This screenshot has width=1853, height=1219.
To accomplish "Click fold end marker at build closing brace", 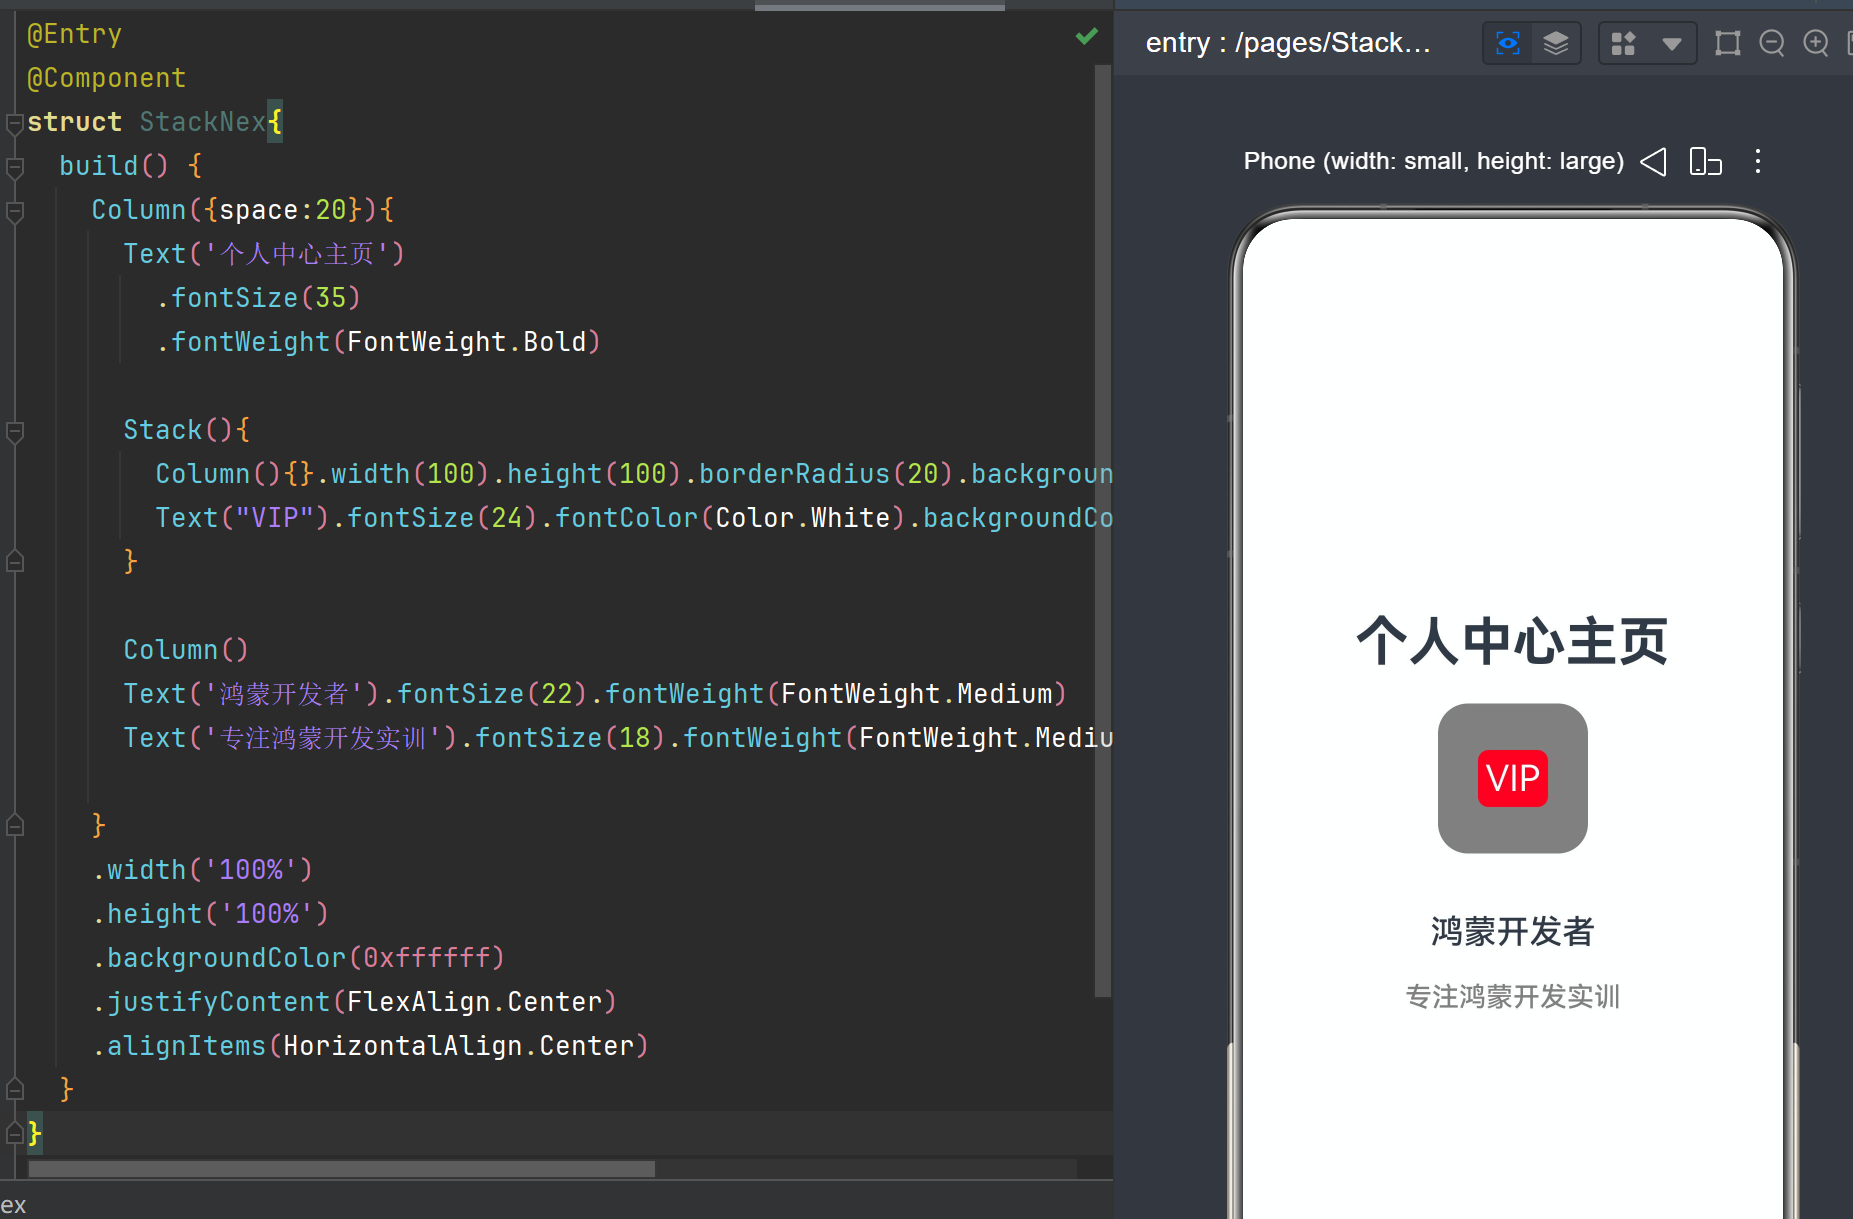I will click(15, 1089).
